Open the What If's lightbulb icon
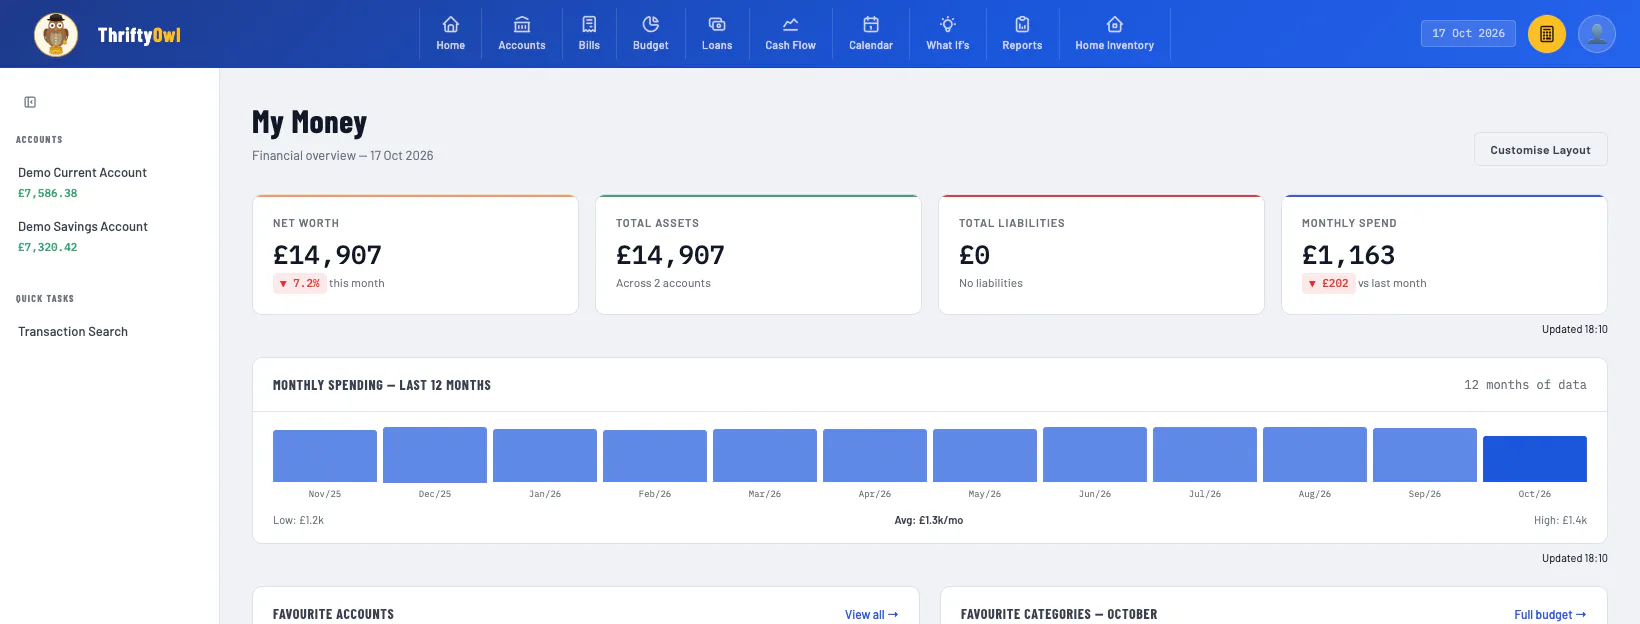Viewport: 1640px width, 624px height. pos(948,24)
